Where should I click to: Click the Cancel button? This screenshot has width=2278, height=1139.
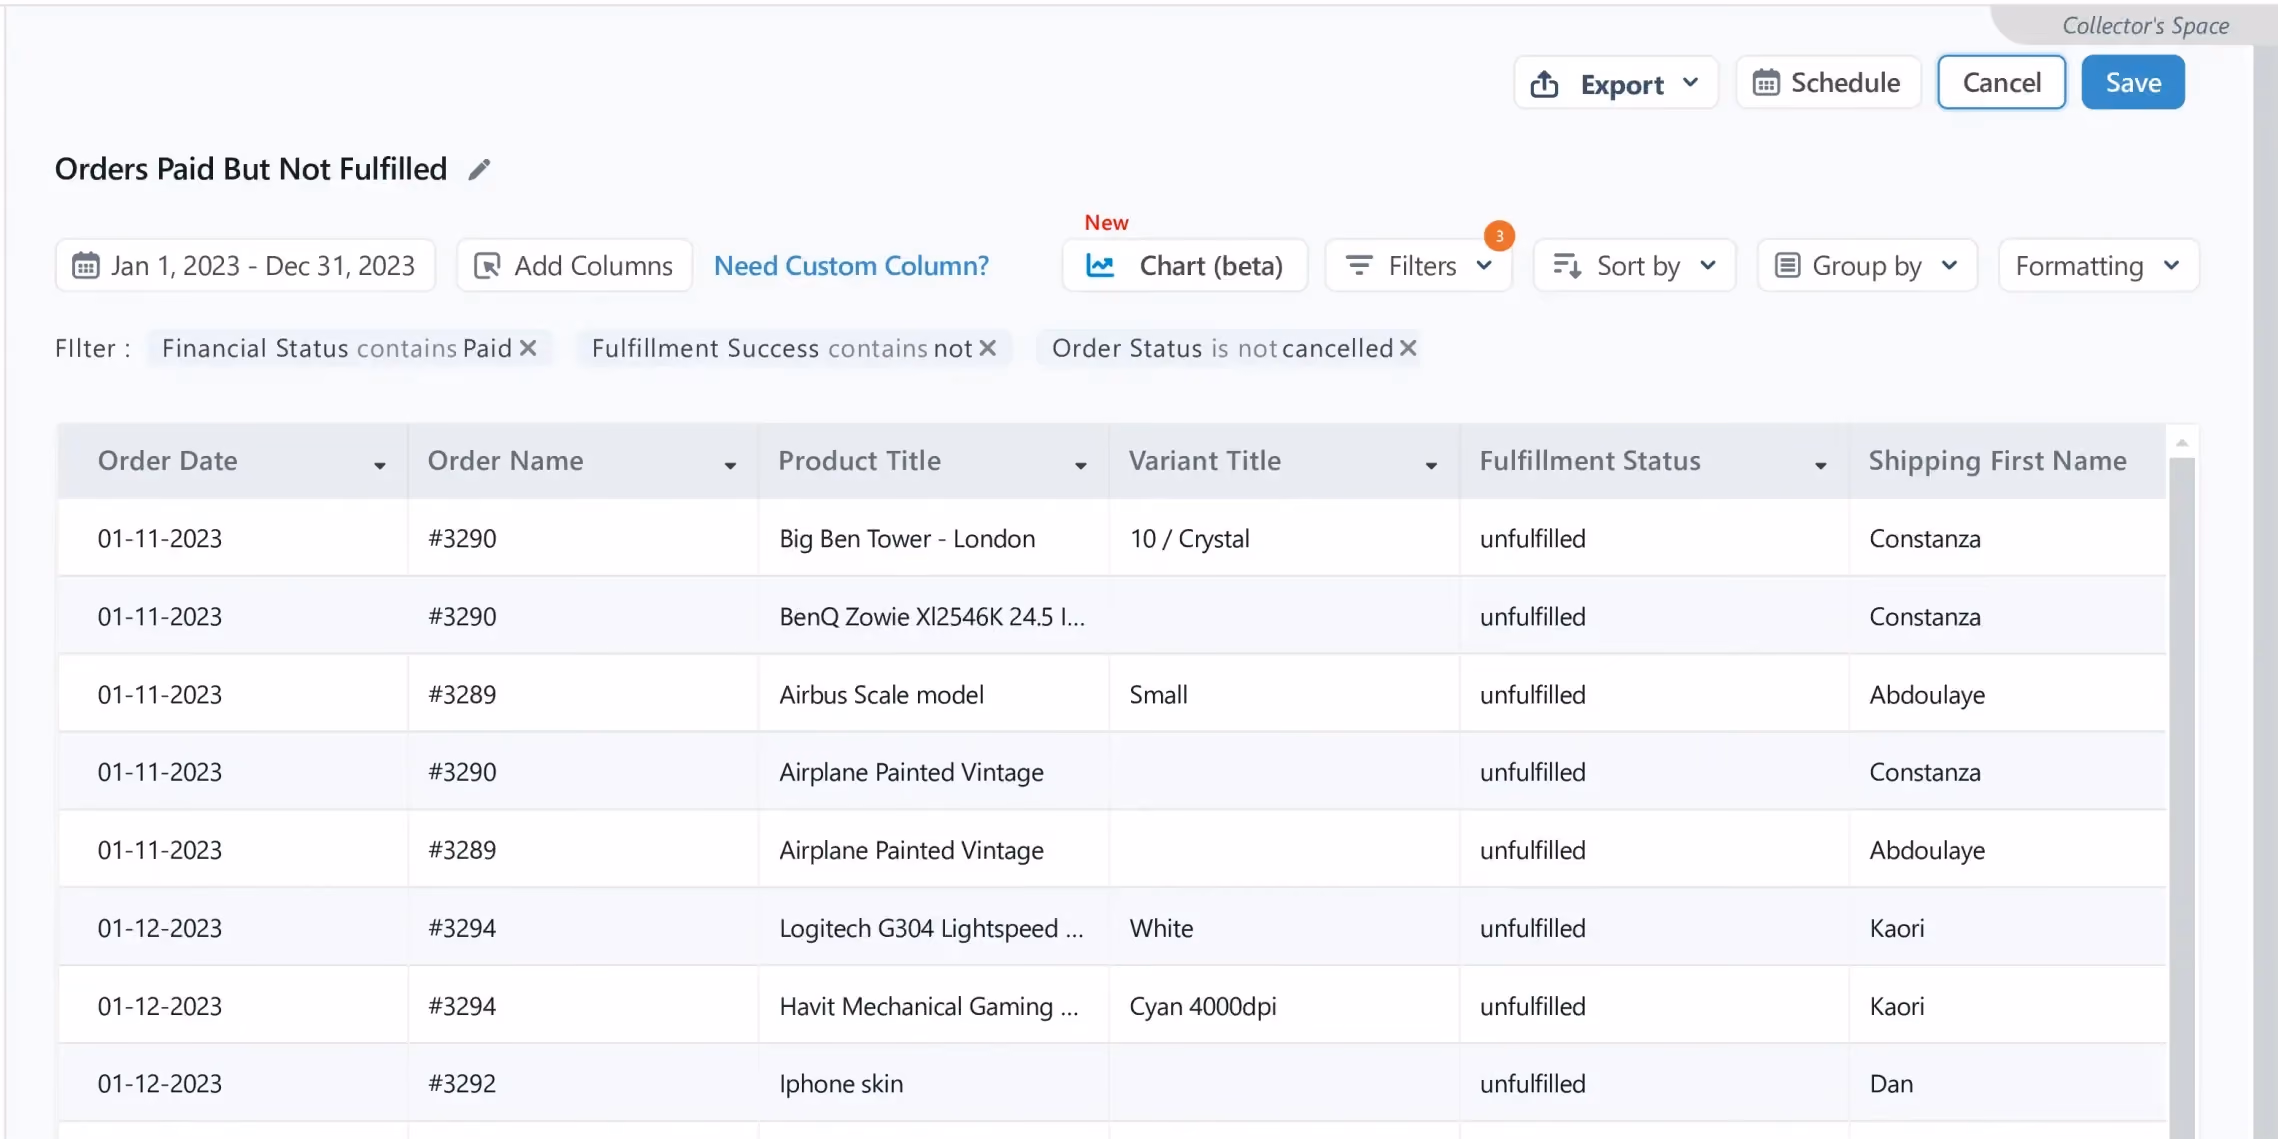pos(2001,83)
